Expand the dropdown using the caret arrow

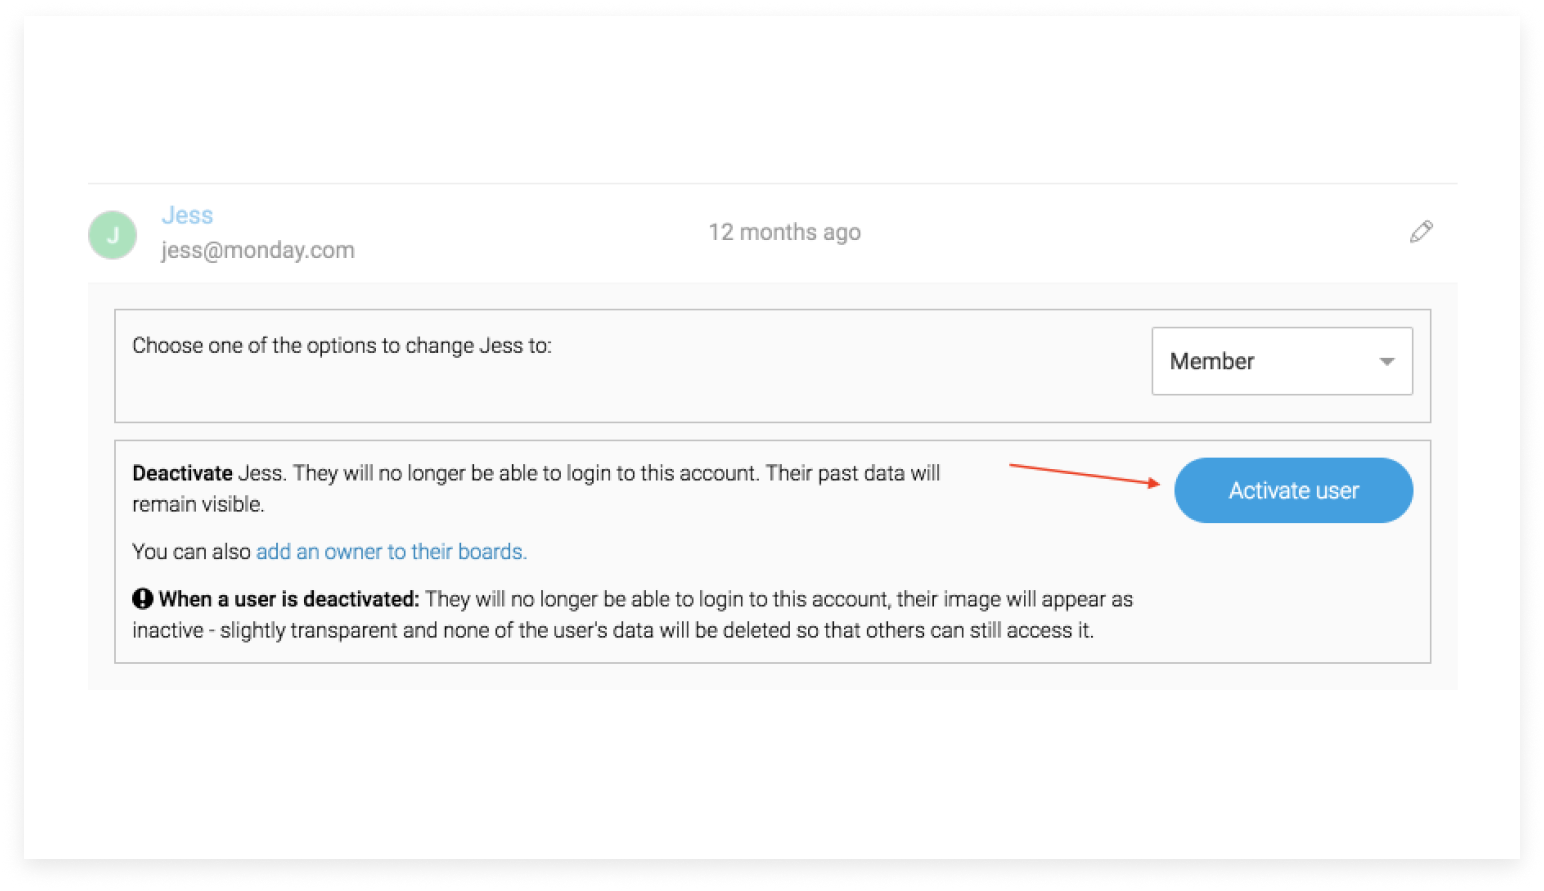click(1386, 362)
